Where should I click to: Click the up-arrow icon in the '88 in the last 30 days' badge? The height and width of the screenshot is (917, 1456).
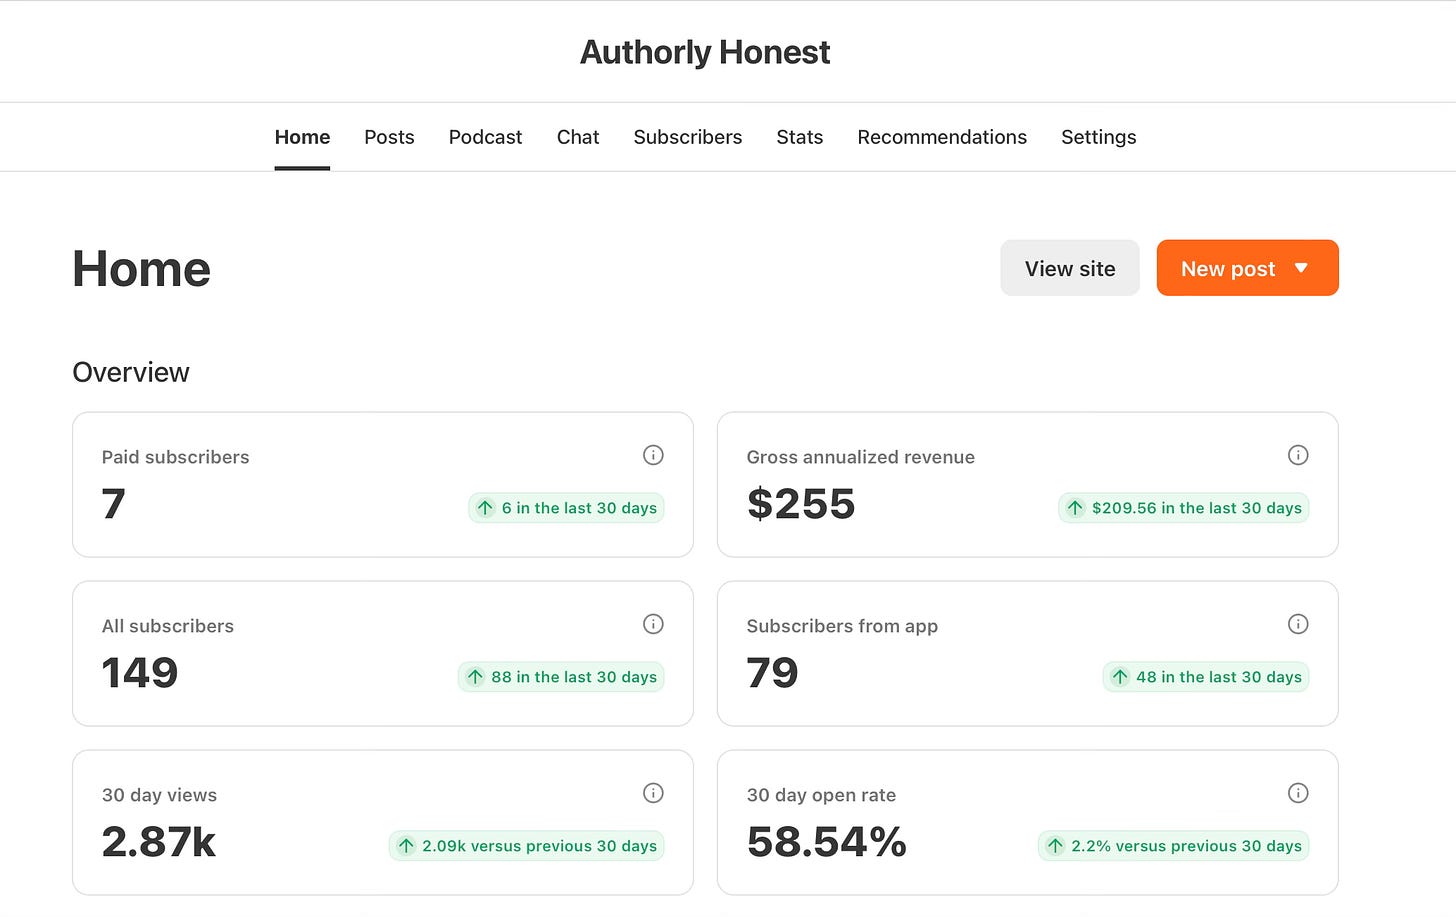click(475, 677)
